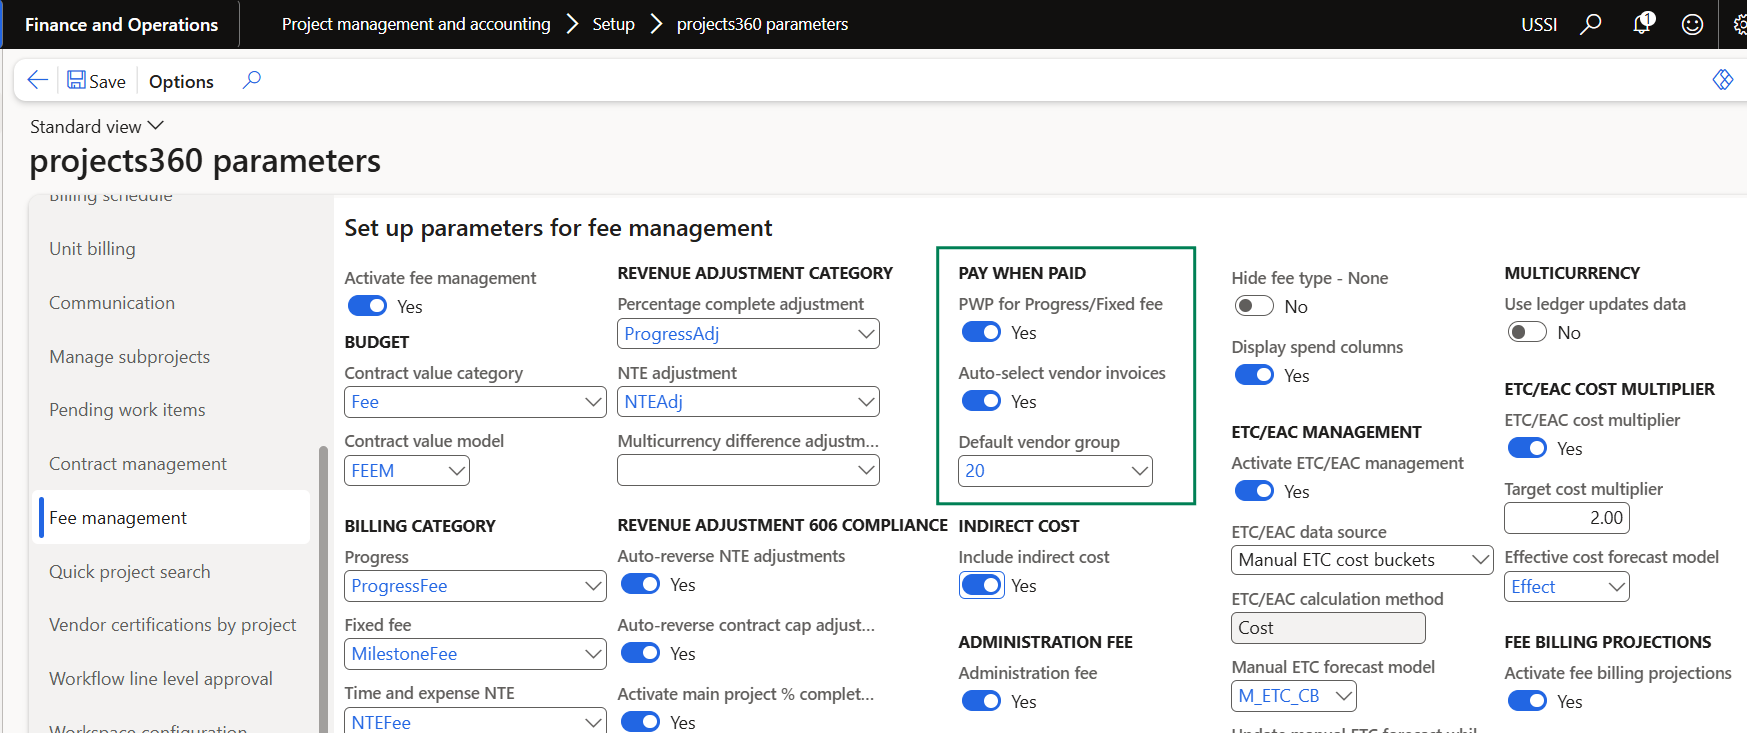Click the back arrow icon
The image size is (1747, 733).
[38, 80]
